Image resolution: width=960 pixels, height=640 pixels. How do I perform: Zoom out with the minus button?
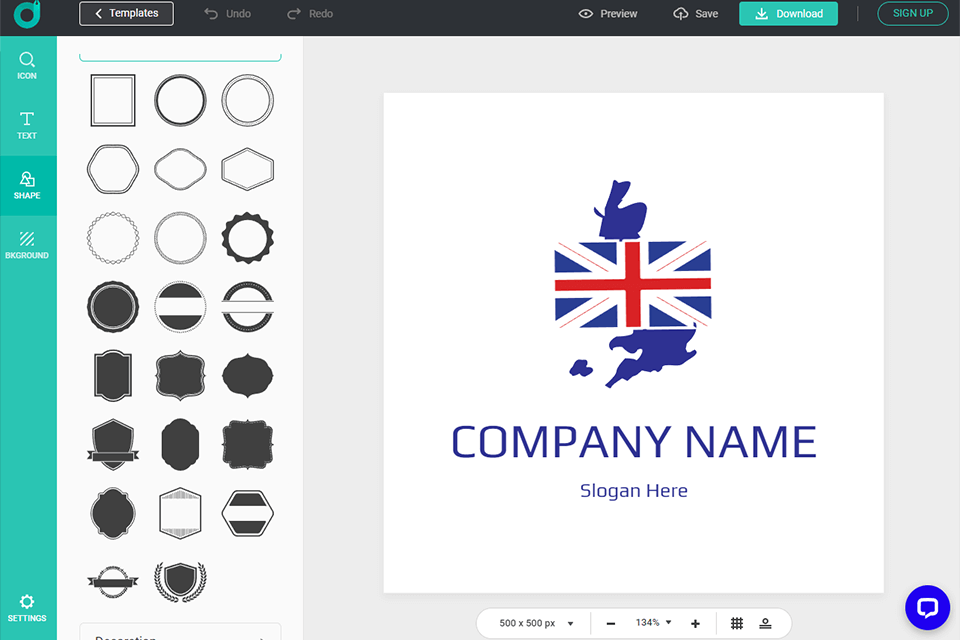pos(610,623)
